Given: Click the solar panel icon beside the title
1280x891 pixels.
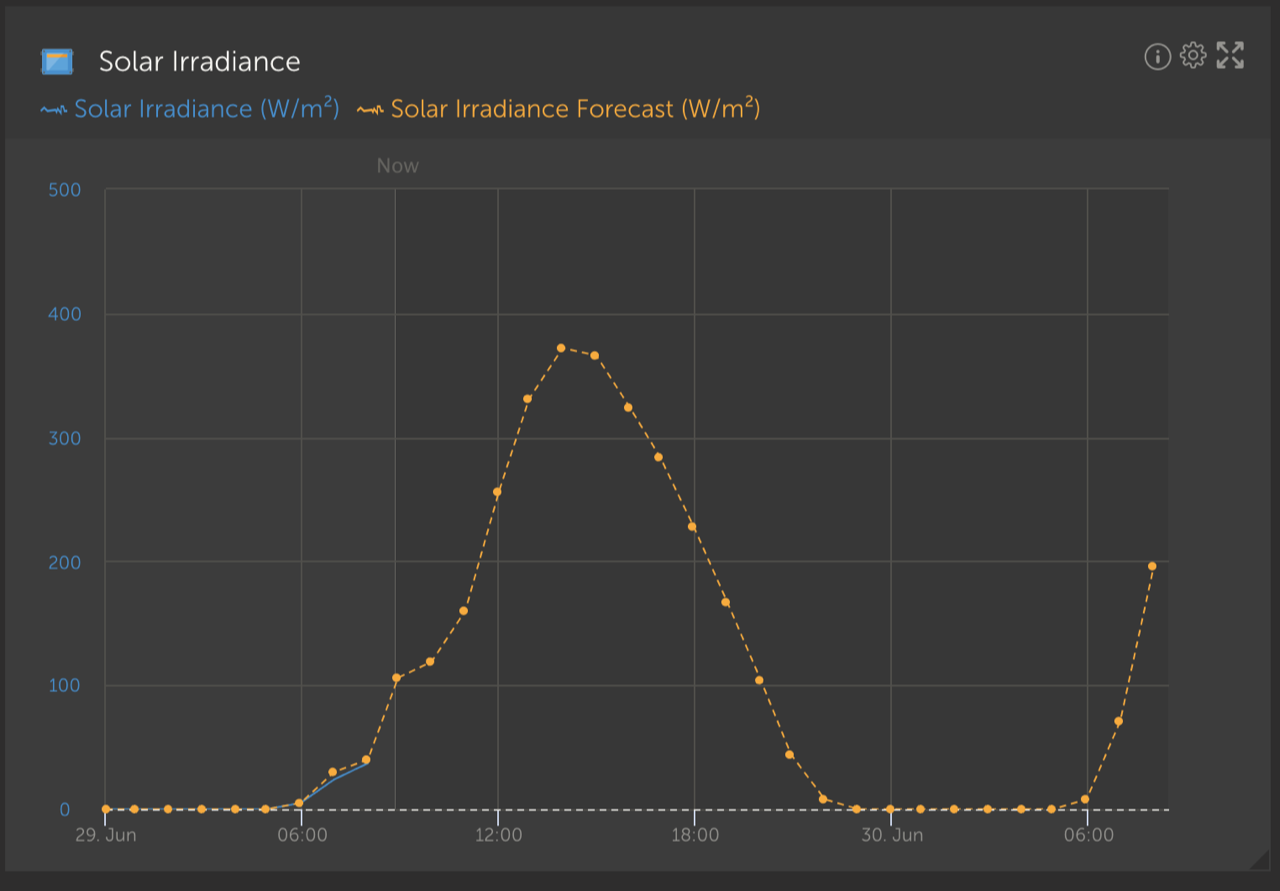Looking at the screenshot, I should 57,60.
